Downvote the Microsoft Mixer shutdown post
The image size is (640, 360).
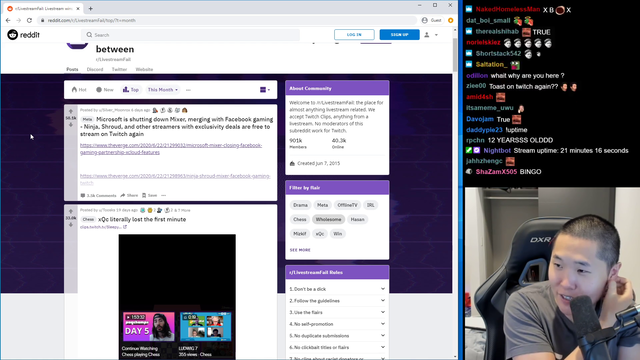71,125
